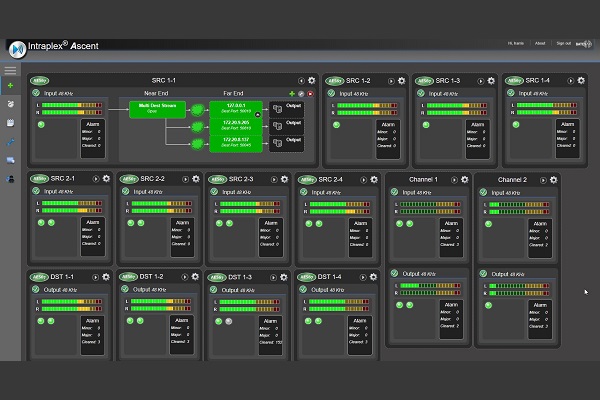
Task: Click the SRC 1-1 title text
Action: [164, 80]
